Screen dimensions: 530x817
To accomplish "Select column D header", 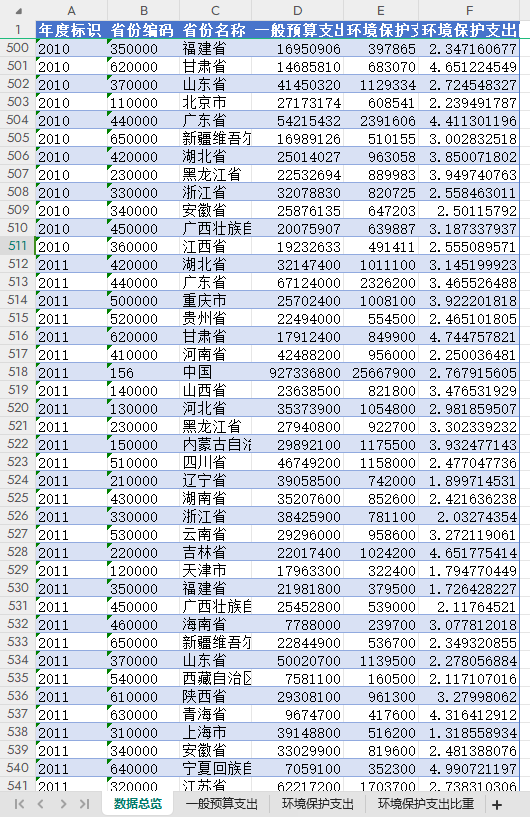I will click(298, 10).
